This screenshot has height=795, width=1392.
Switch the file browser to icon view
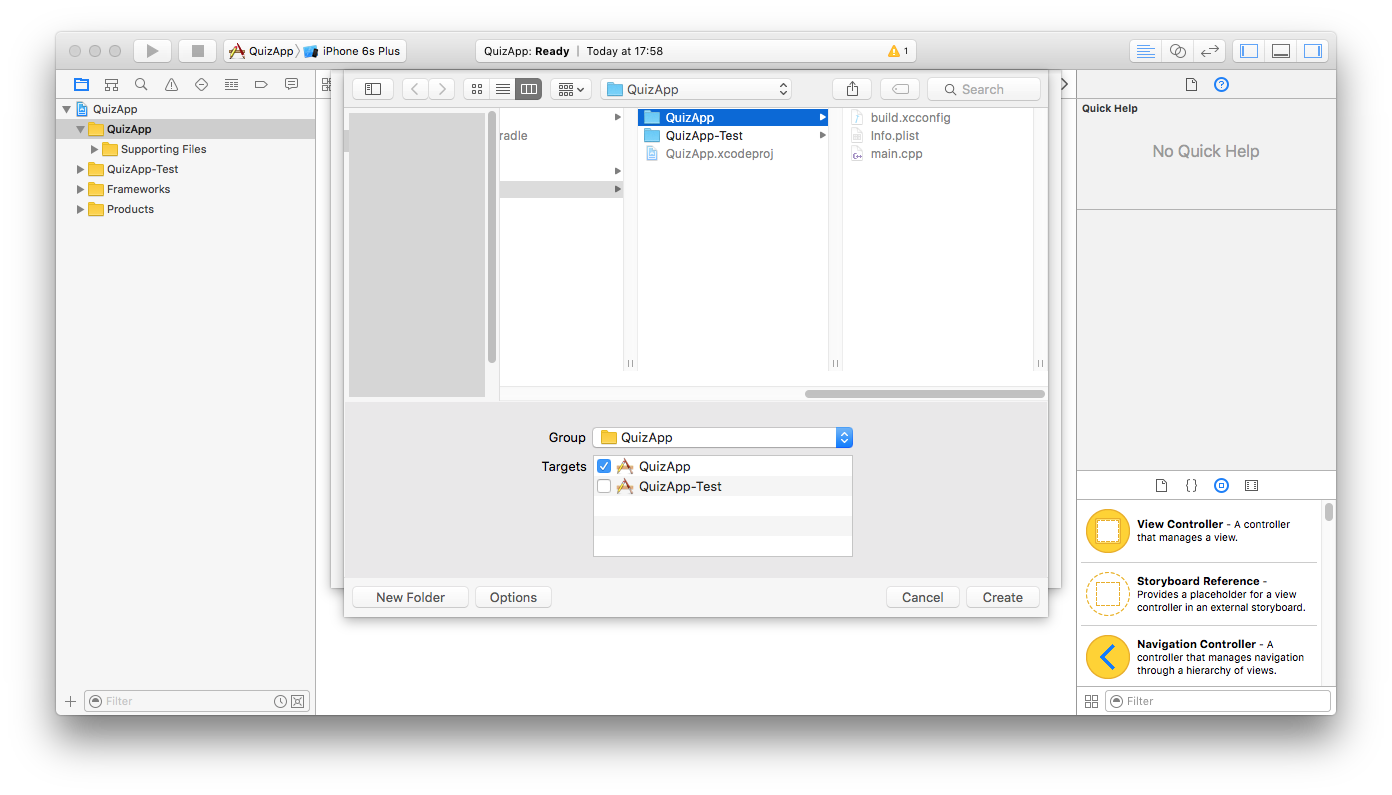(x=477, y=89)
